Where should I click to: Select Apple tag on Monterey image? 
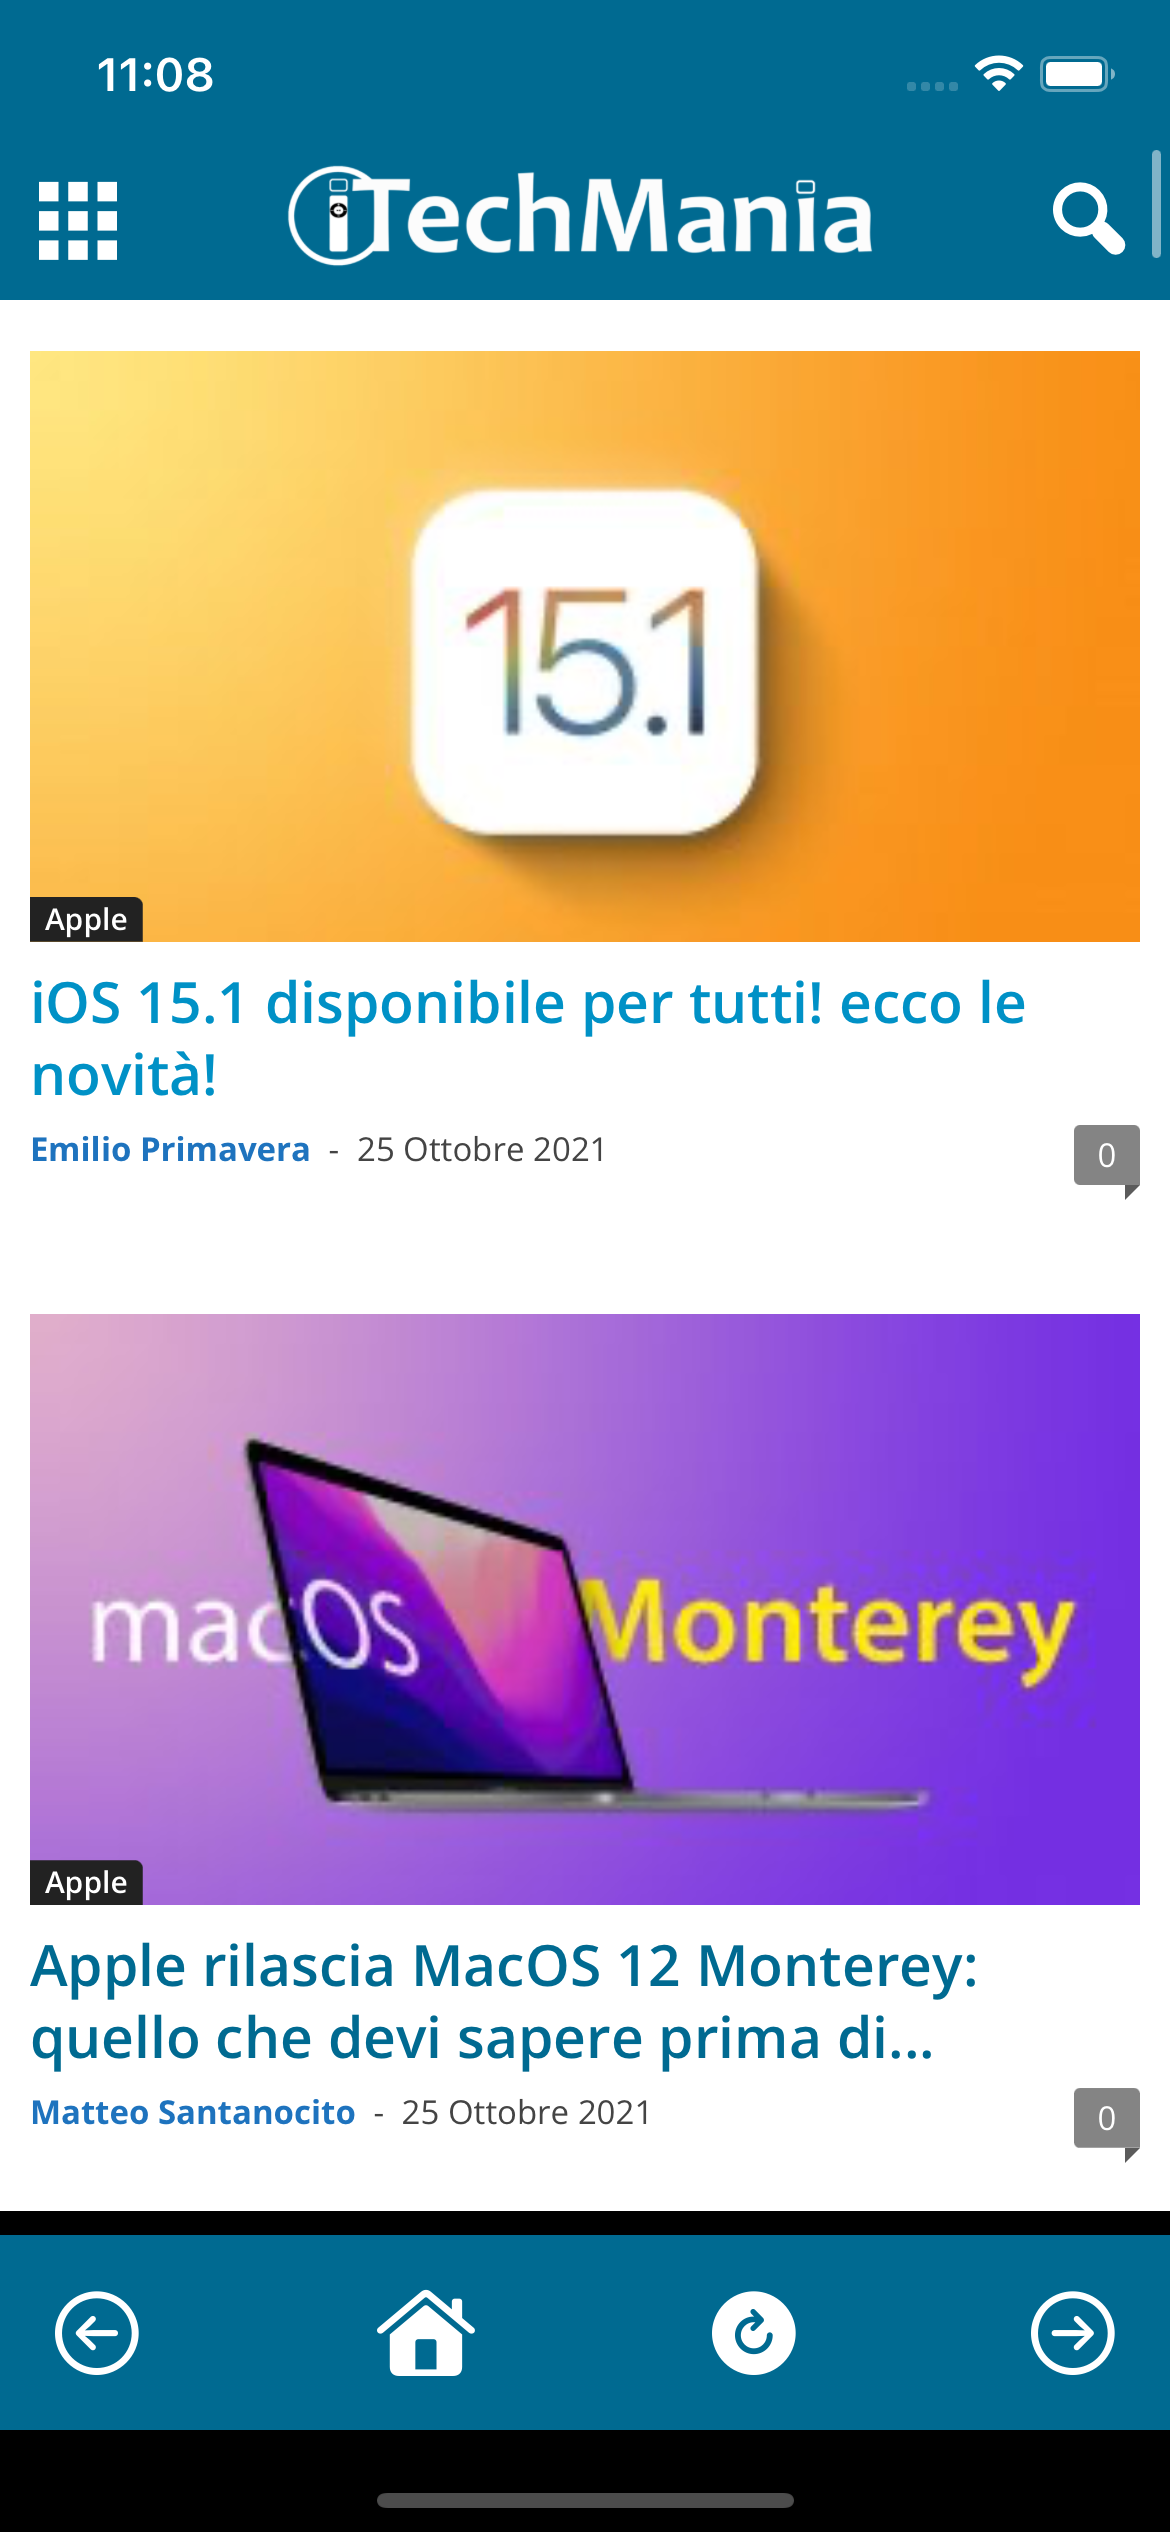86,1883
